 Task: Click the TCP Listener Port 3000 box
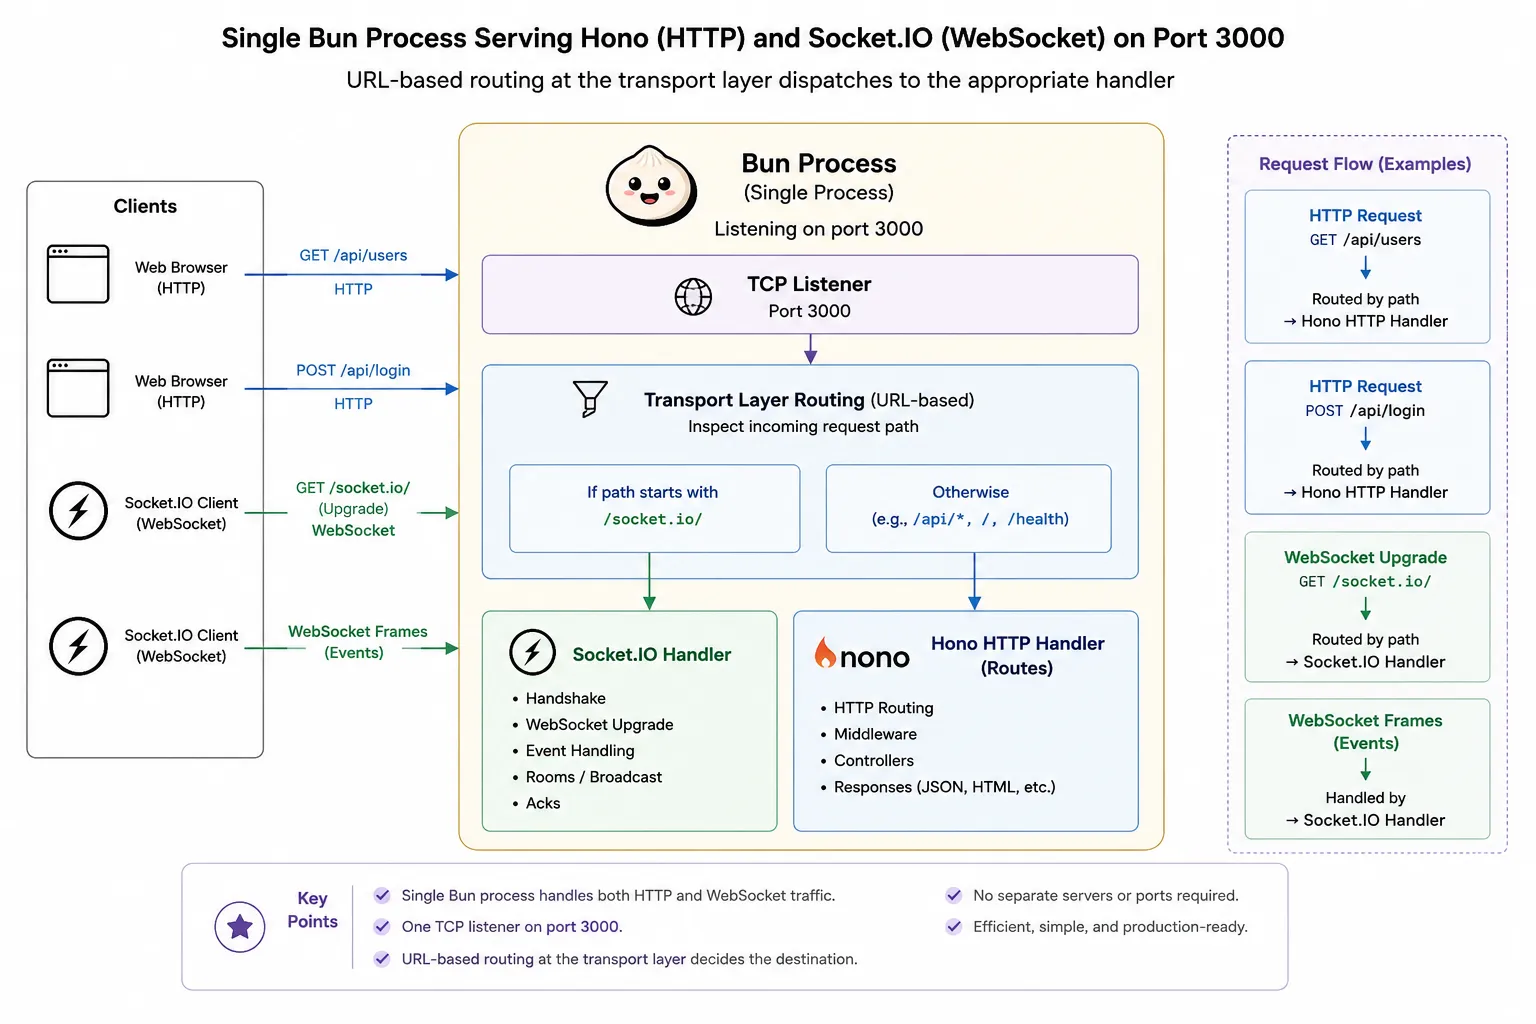810,294
